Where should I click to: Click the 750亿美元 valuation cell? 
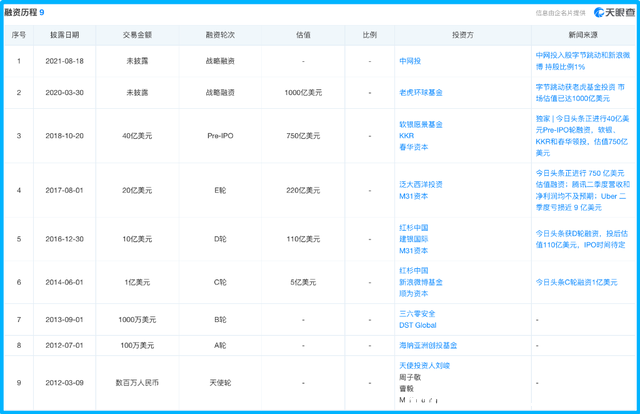pyautogui.click(x=303, y=136)
